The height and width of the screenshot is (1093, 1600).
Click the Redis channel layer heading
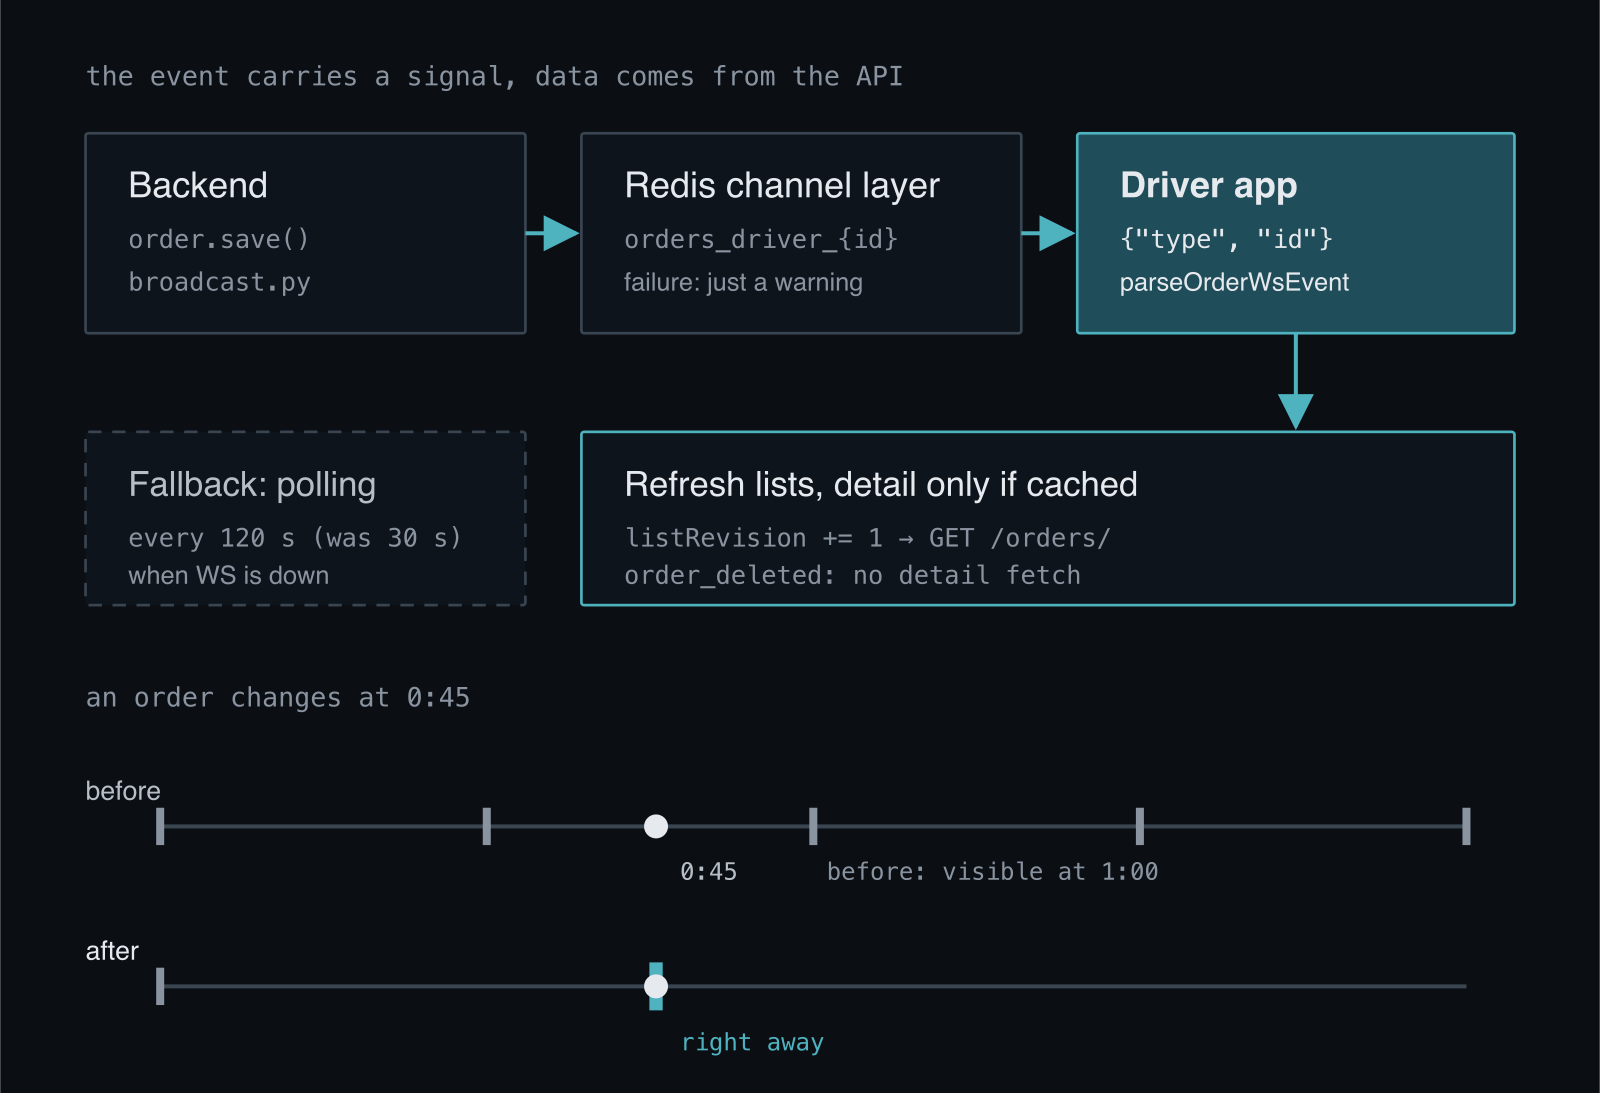(x=782, y=186)
